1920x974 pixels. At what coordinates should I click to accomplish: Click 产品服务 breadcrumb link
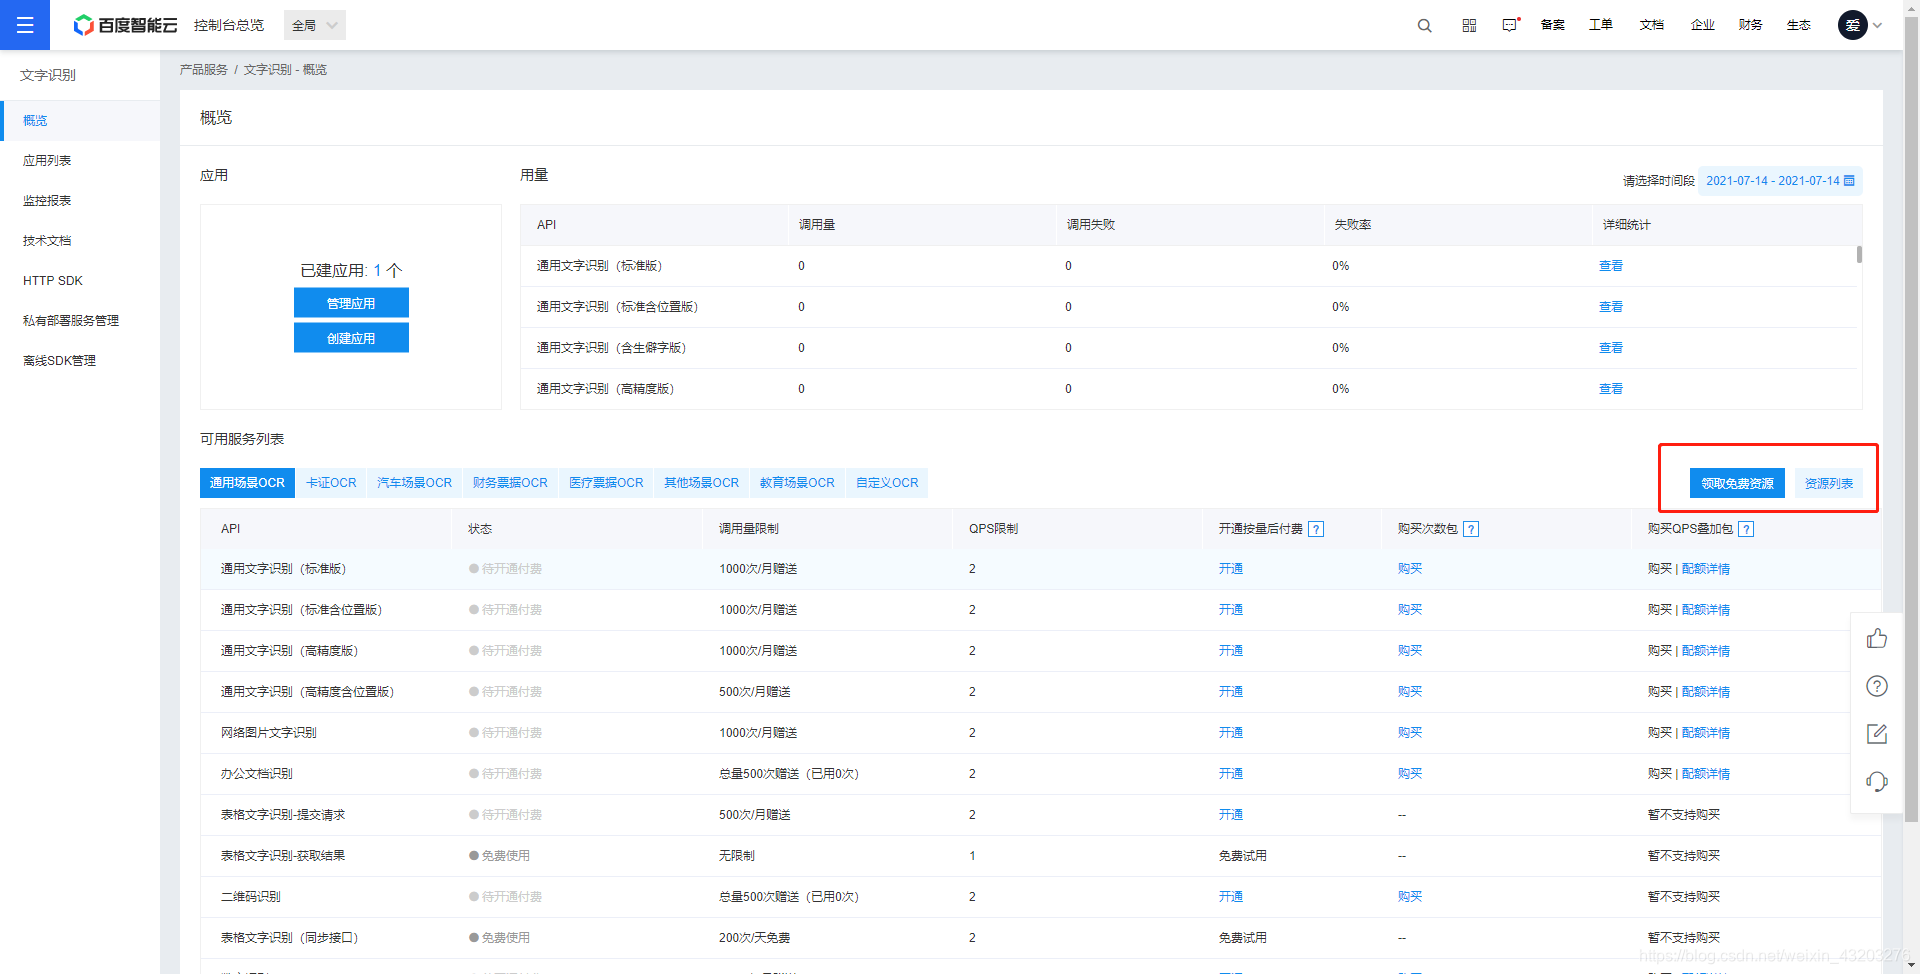(x=203, y=70)
